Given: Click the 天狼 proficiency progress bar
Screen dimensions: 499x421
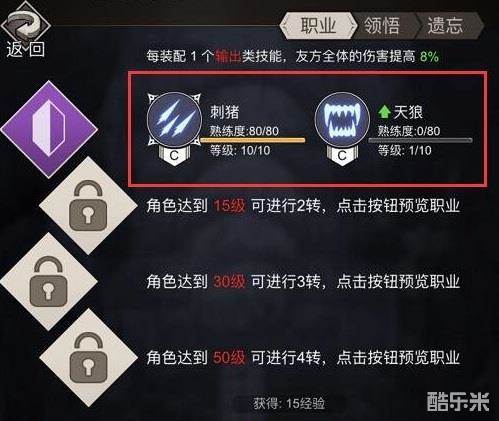Looking at the screenshot, I should point(420,140).
